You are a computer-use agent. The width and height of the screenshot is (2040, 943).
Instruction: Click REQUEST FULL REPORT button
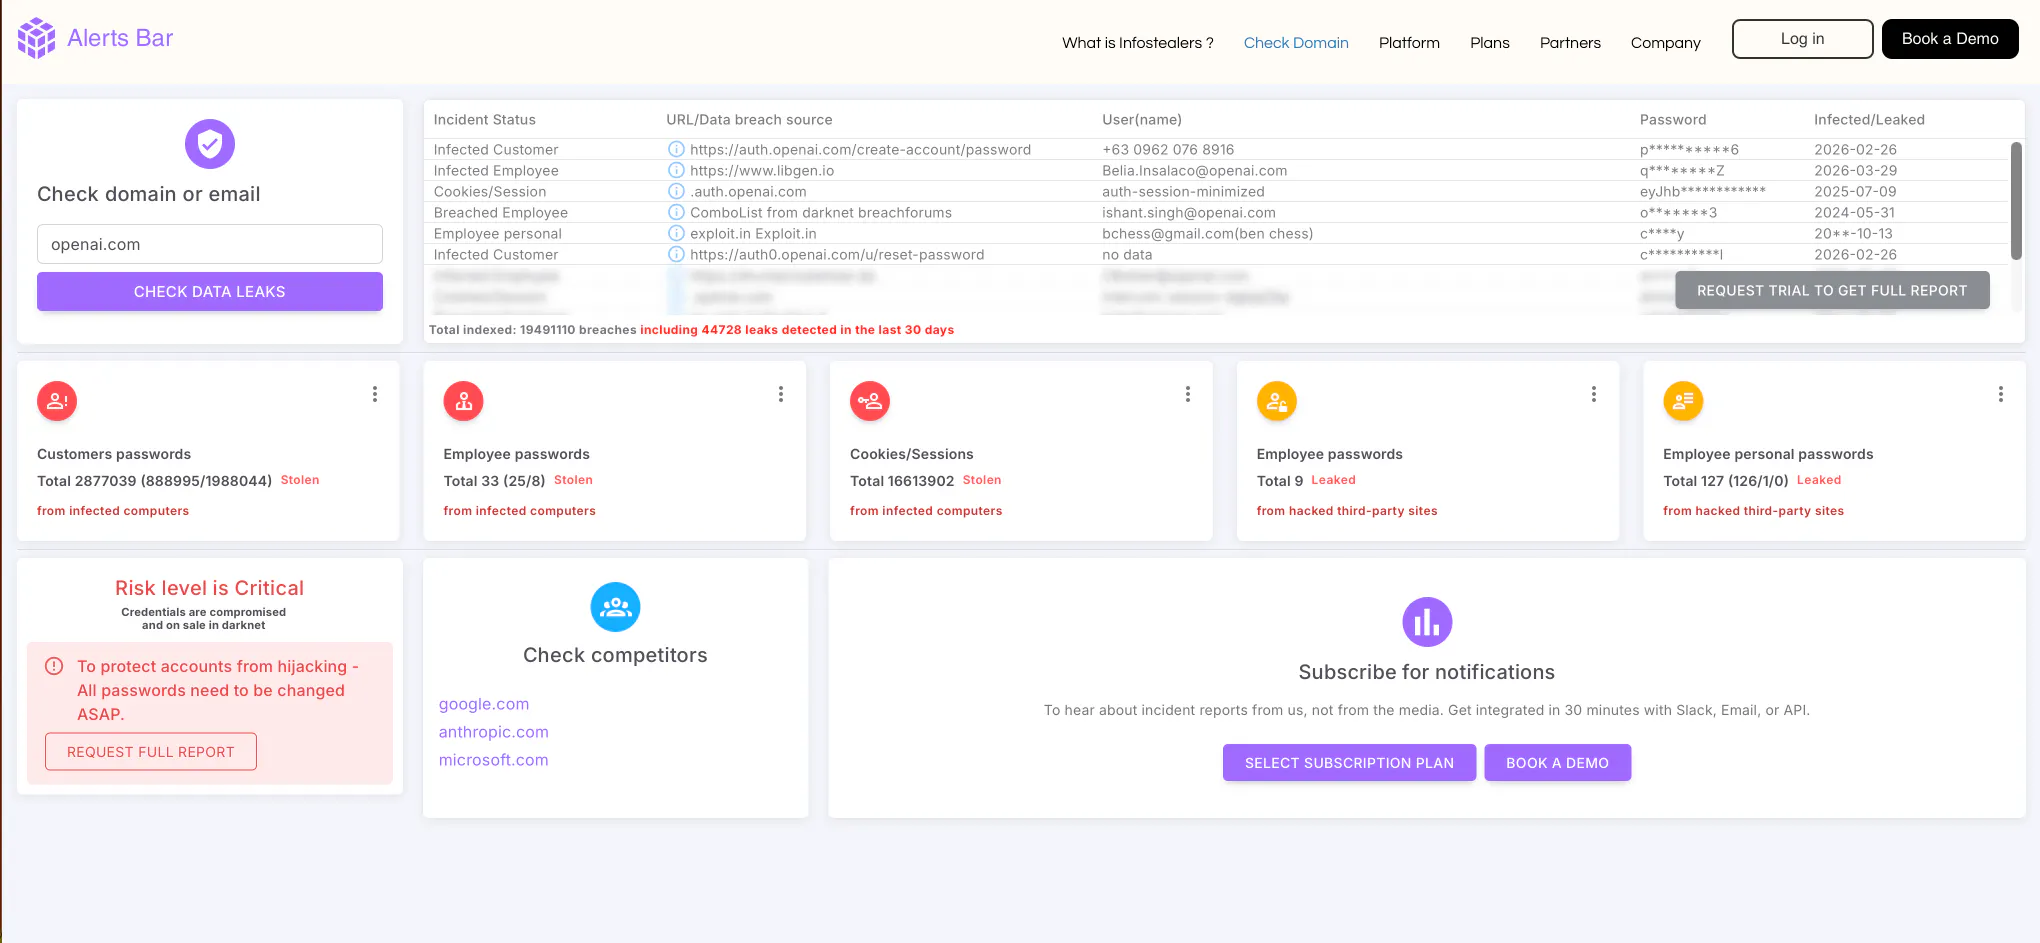151,752
